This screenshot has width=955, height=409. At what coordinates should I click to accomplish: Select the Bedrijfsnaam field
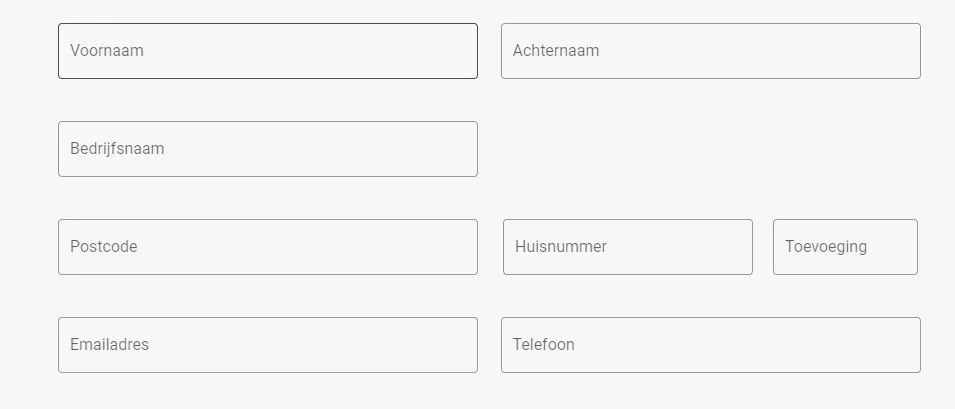click(267, 149)
